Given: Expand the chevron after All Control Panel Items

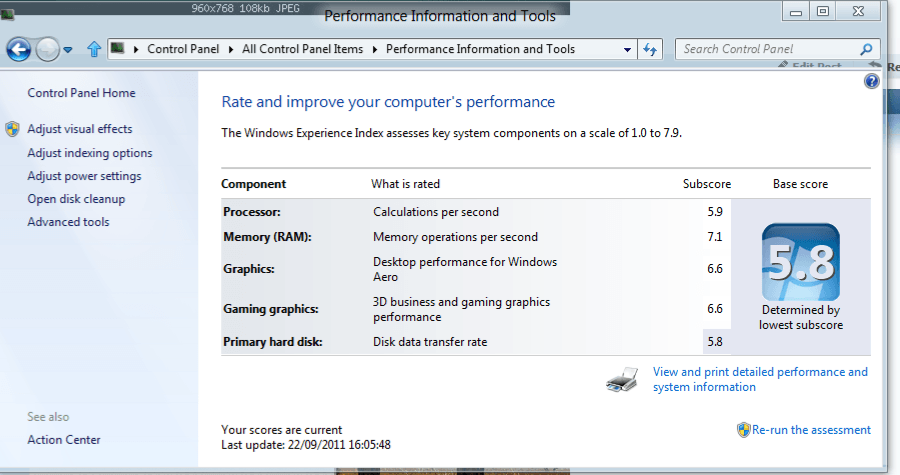Looking at the screenshot, I should pyautogui.click(x=376, y=49).
